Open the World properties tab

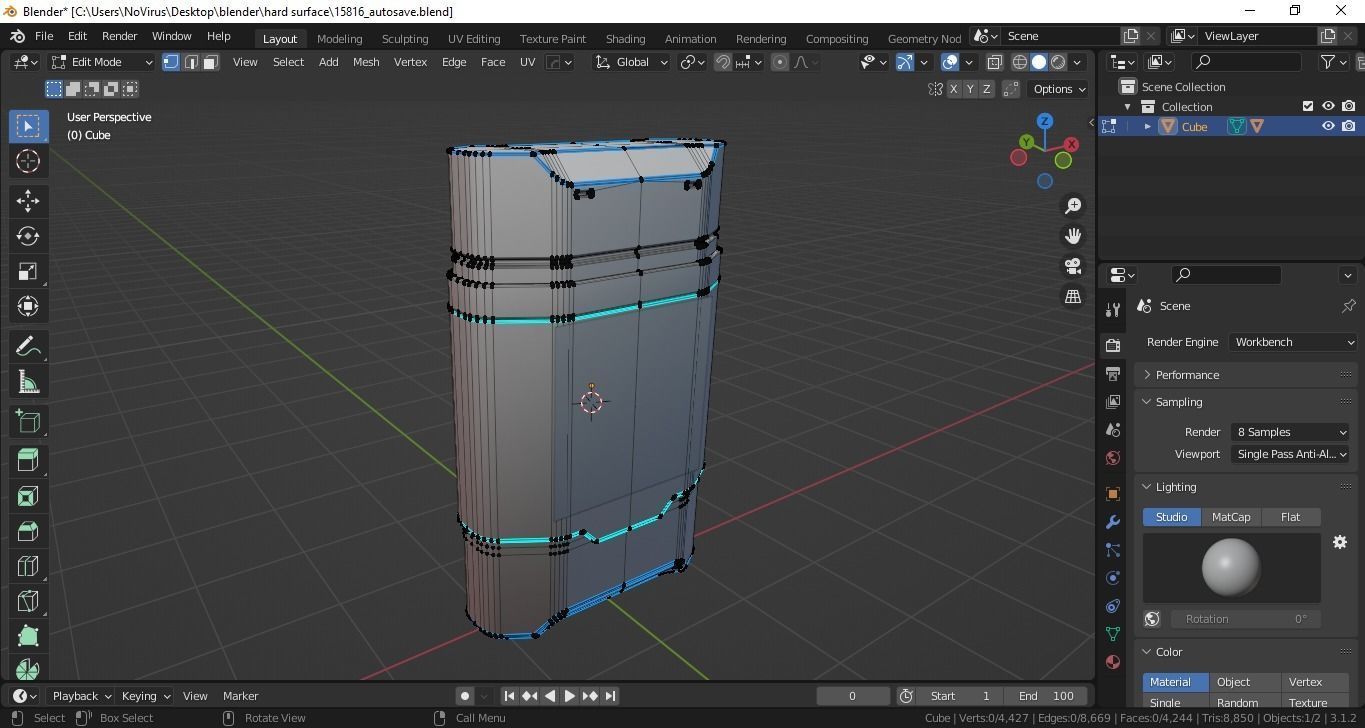(x=1113, y=458)
